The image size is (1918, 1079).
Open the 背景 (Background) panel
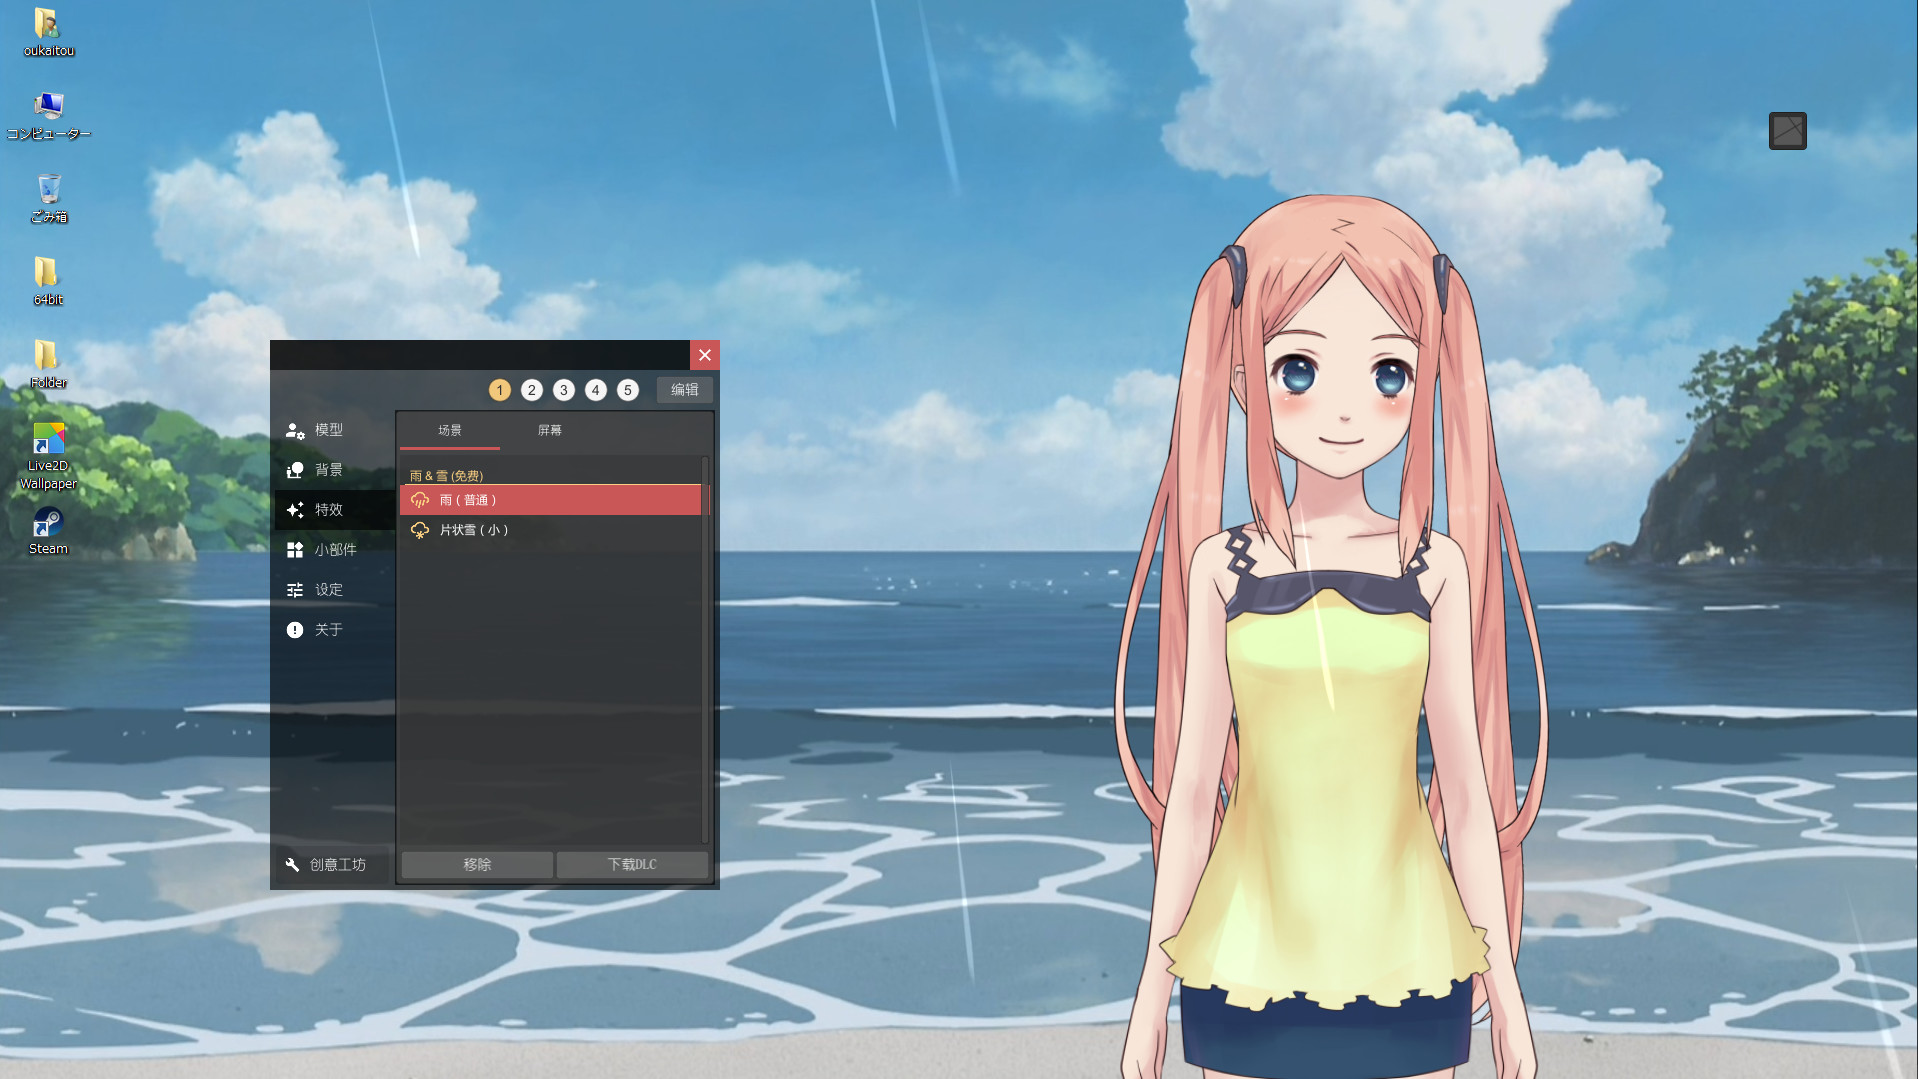(330, 470)
